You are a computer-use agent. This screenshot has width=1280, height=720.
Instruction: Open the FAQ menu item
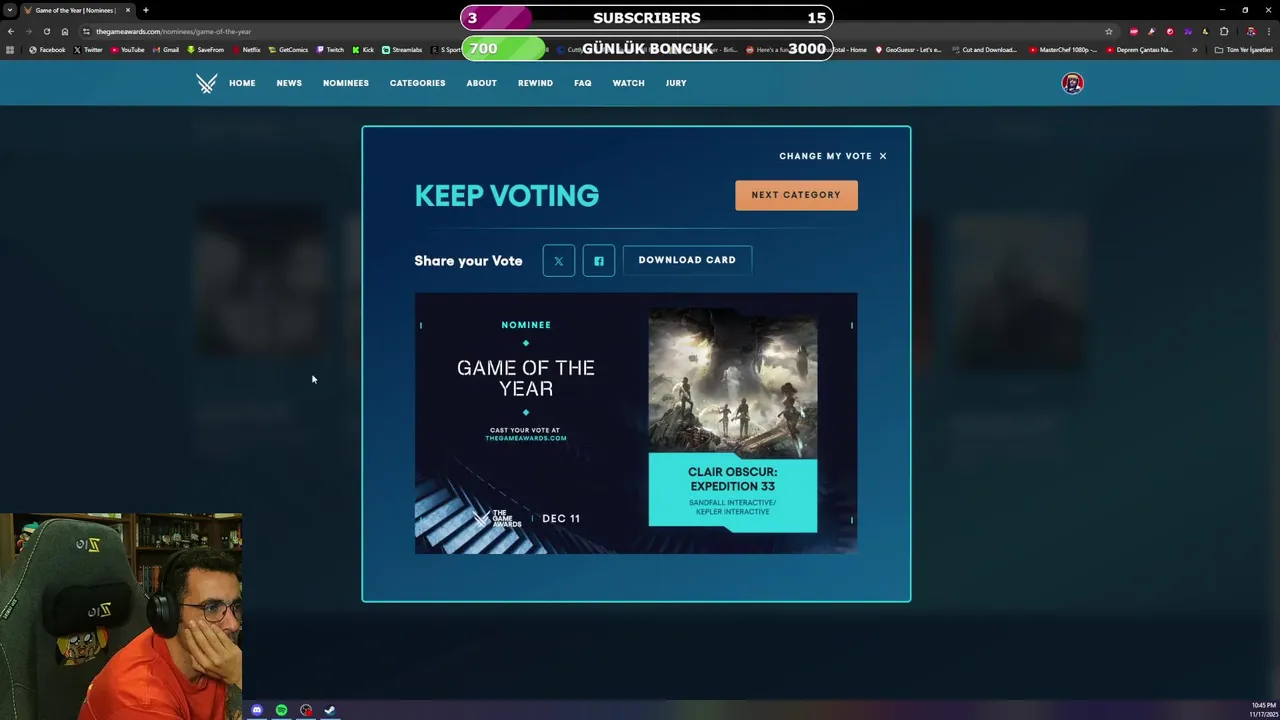tap(583, 83)
